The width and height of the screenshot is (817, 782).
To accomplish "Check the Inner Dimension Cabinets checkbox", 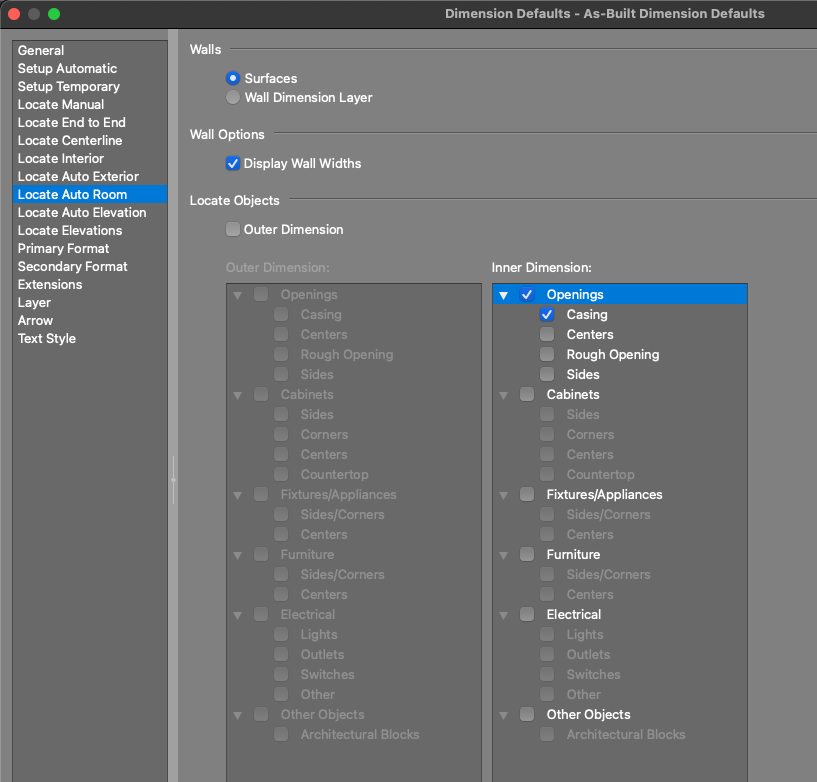I will 527,394.
